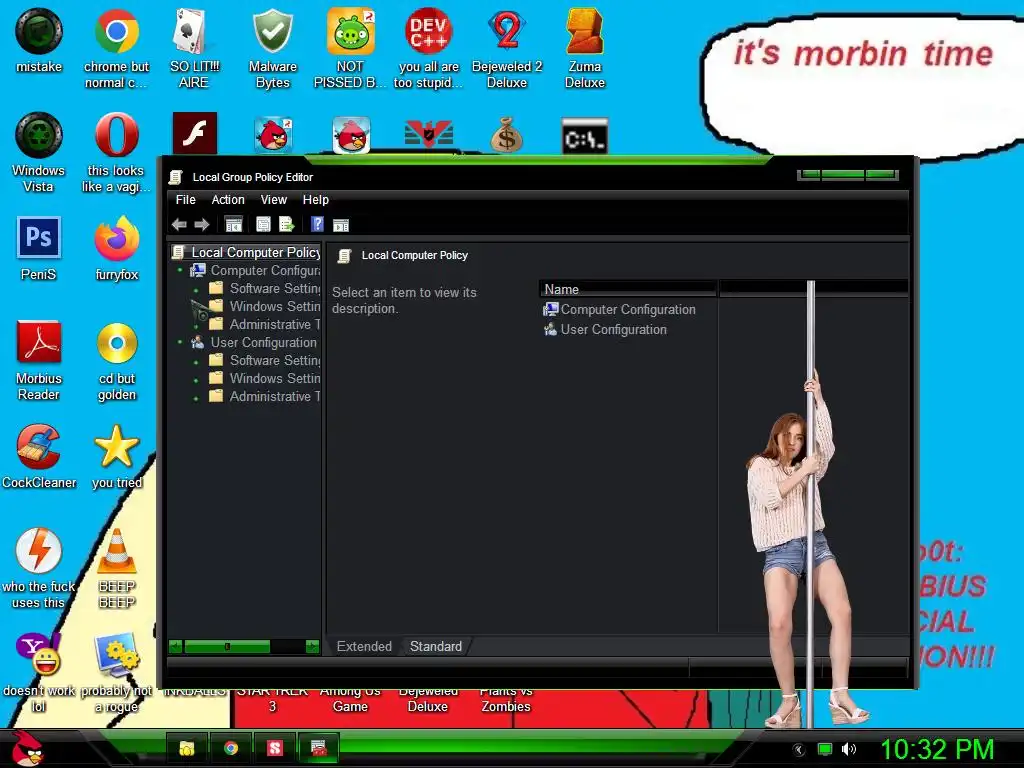The height and width of the screenshot is (768, 1024).
Task: Click the Angry Bird Start button
Action: tap(27, 748)
